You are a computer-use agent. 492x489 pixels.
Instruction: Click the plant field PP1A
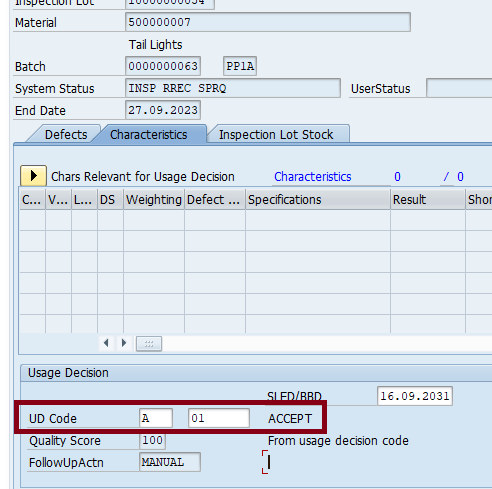(x=240, y=66)
